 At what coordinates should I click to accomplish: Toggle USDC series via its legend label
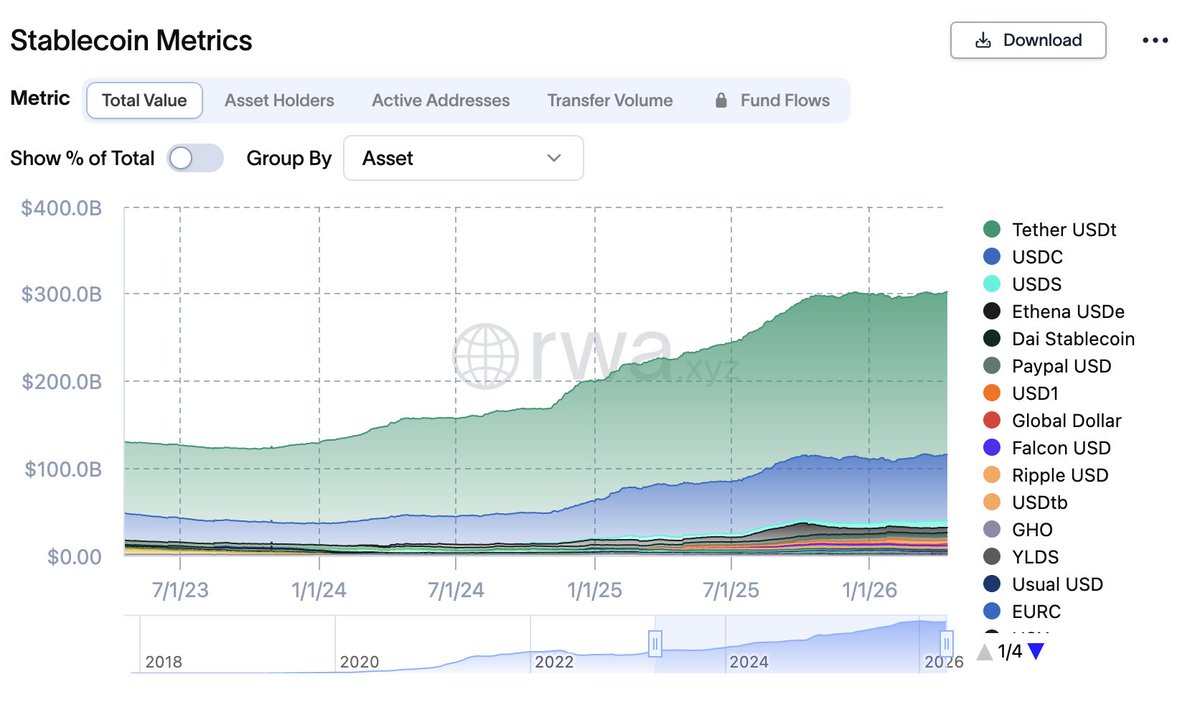(1037, 257)
